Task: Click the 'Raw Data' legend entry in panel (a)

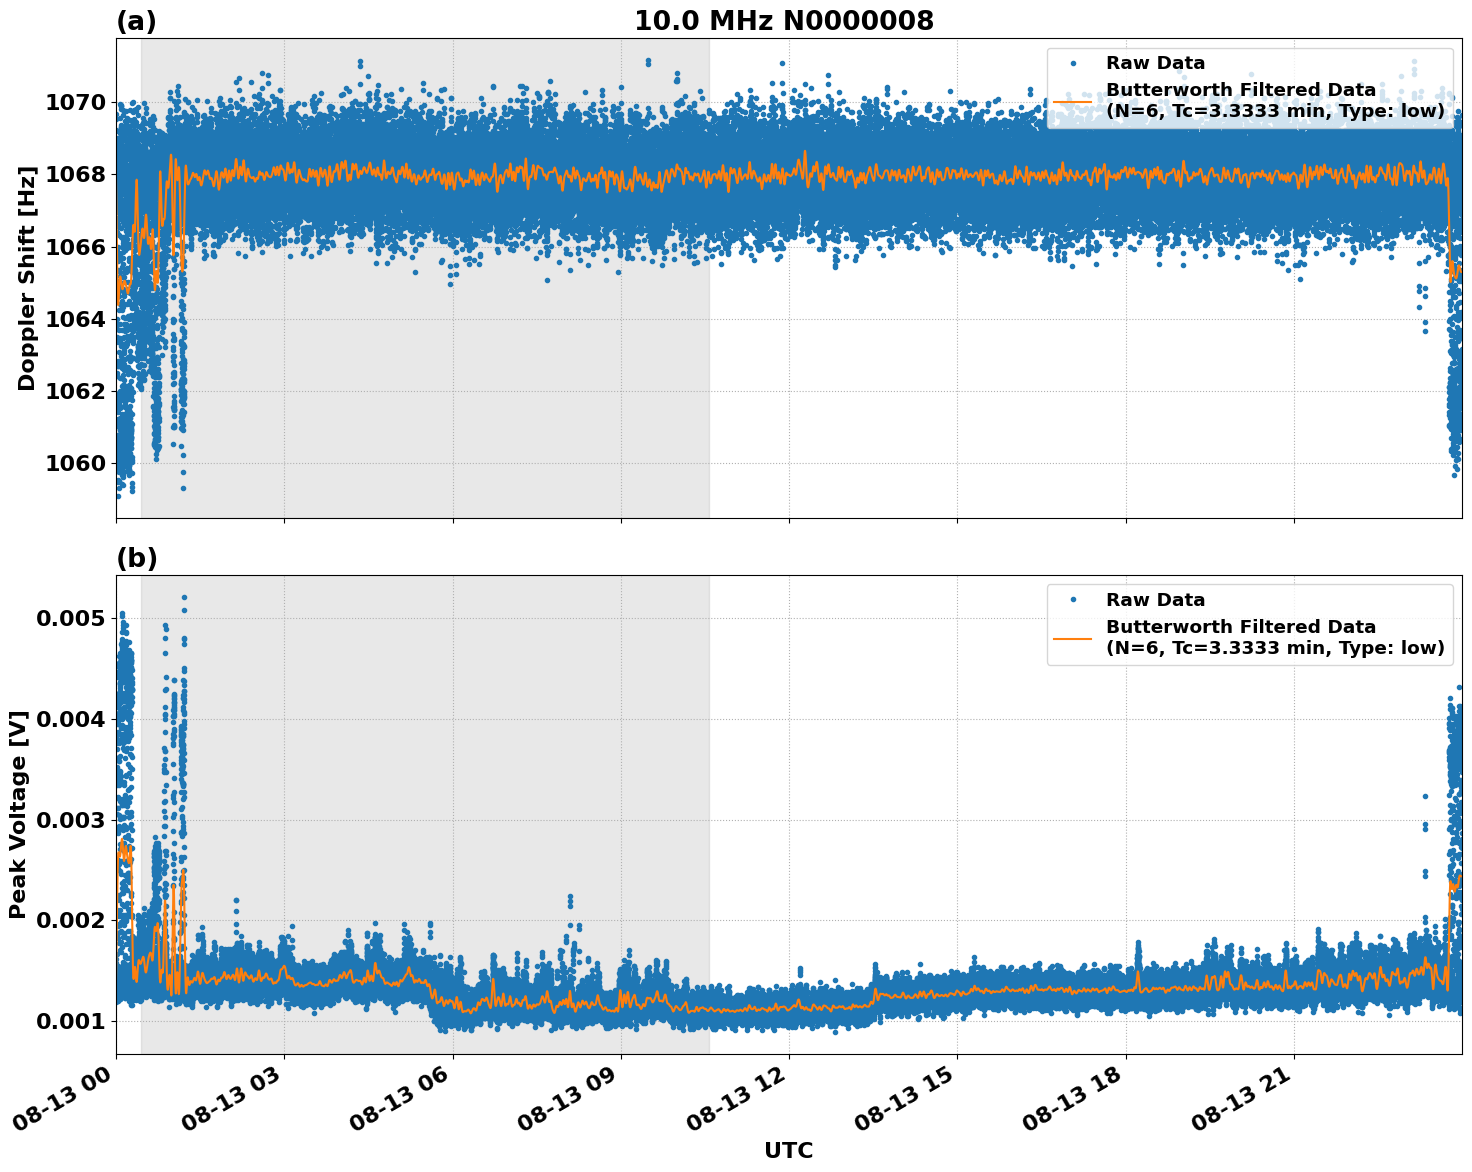Action: (x=1155, y=63)
